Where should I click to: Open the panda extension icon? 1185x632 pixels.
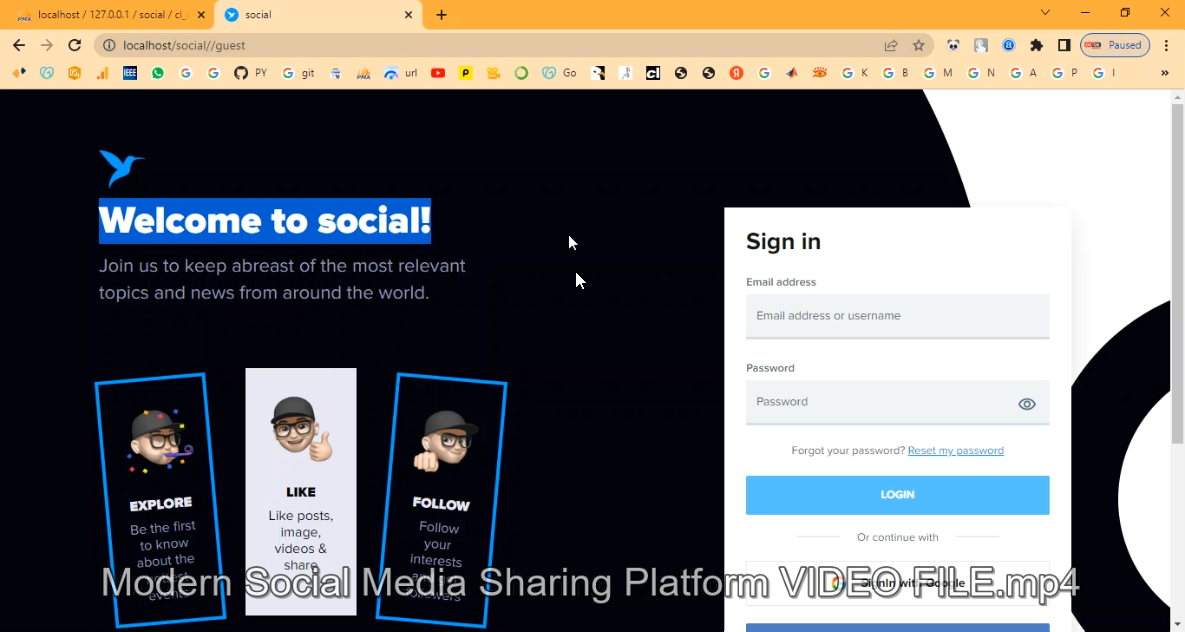click(x=954, y=45)
